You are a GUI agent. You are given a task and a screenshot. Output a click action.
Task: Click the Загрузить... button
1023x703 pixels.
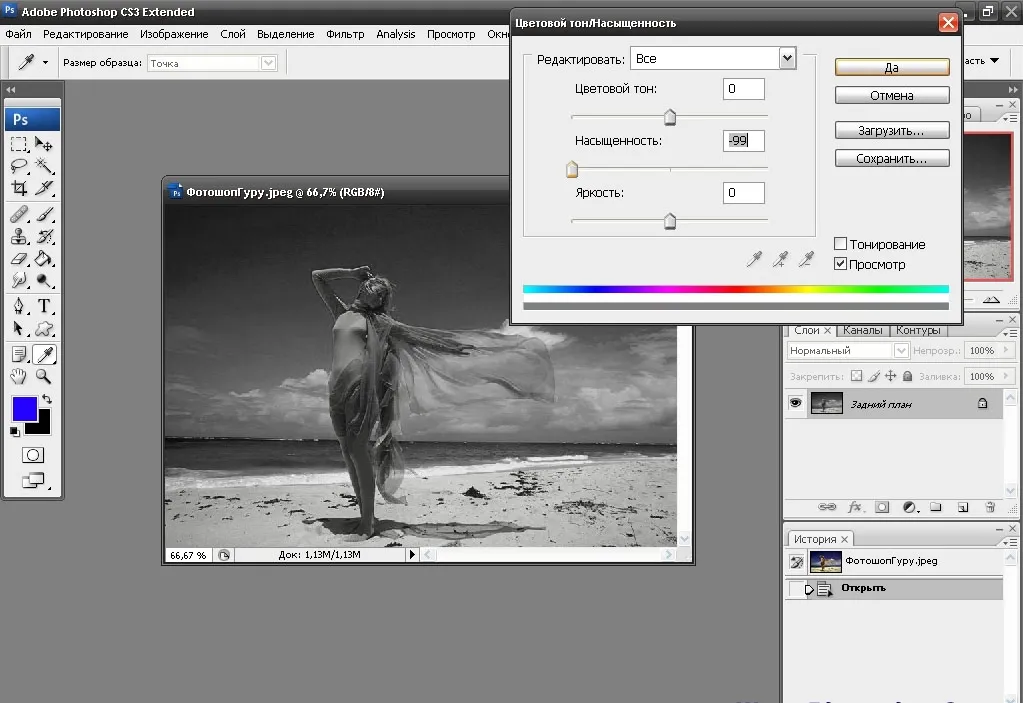pos(892,130)
